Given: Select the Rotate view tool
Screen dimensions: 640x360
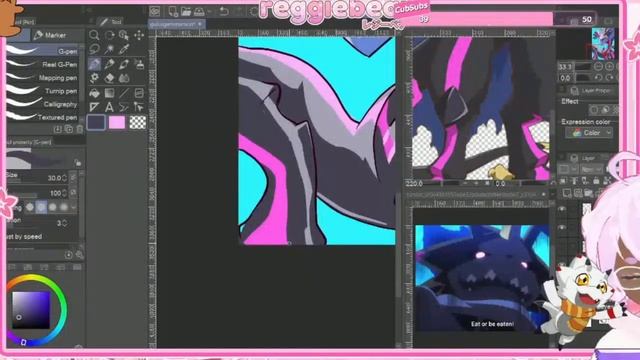Looking at the screenshot, I should pyautogui.click(x=109, y=35).
